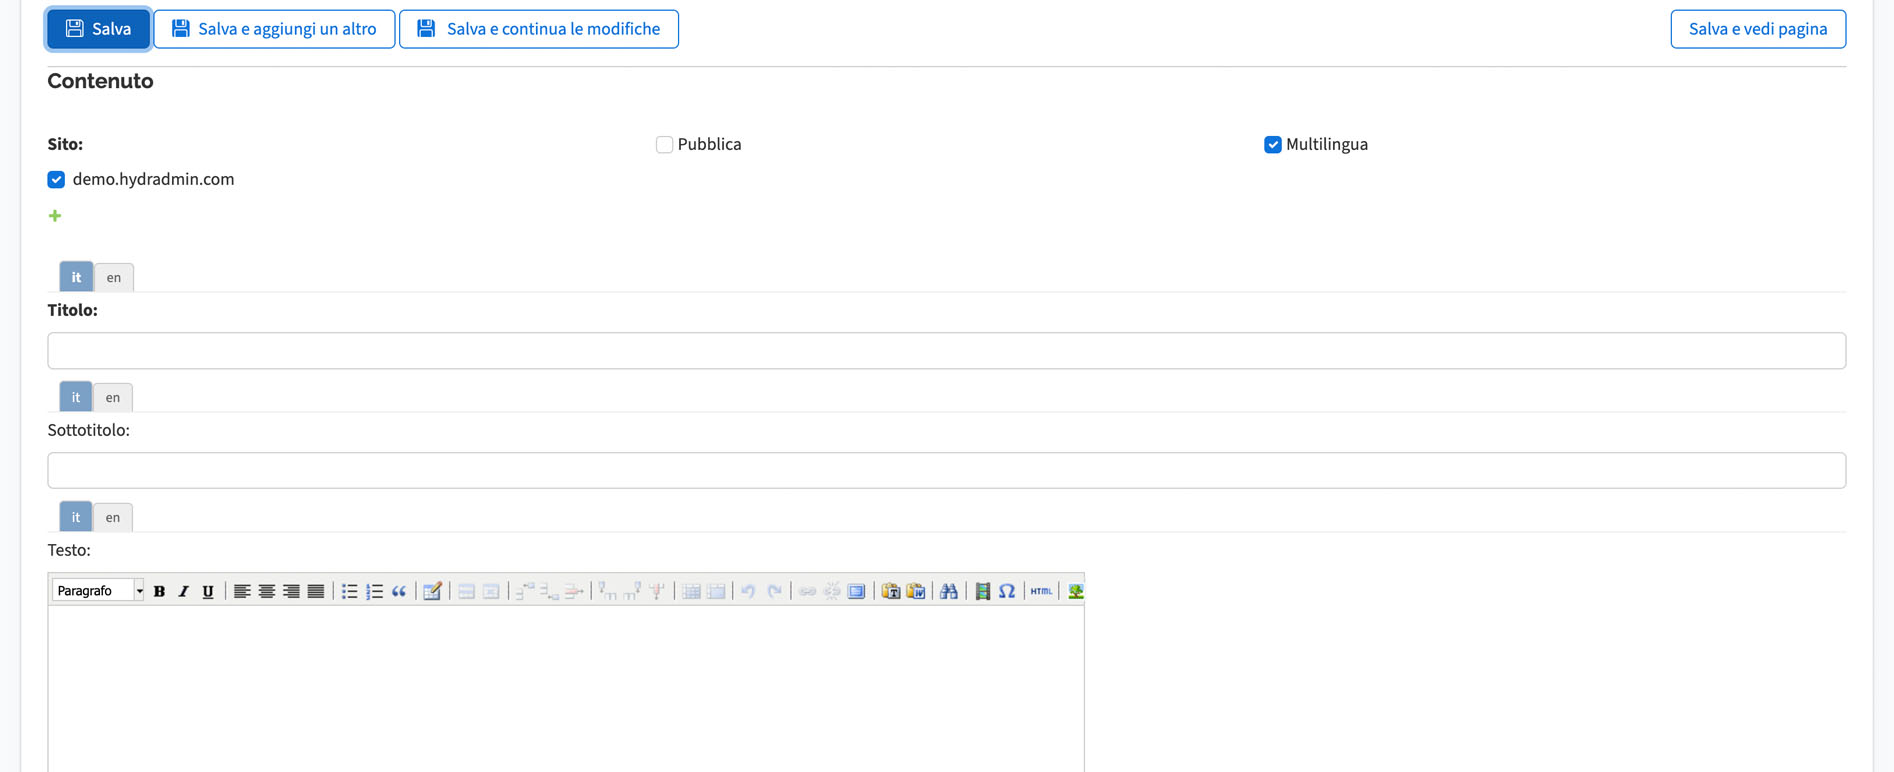1894x772 pixels.
Task: Insert a numbered list
Action: [x=374, y=591]
